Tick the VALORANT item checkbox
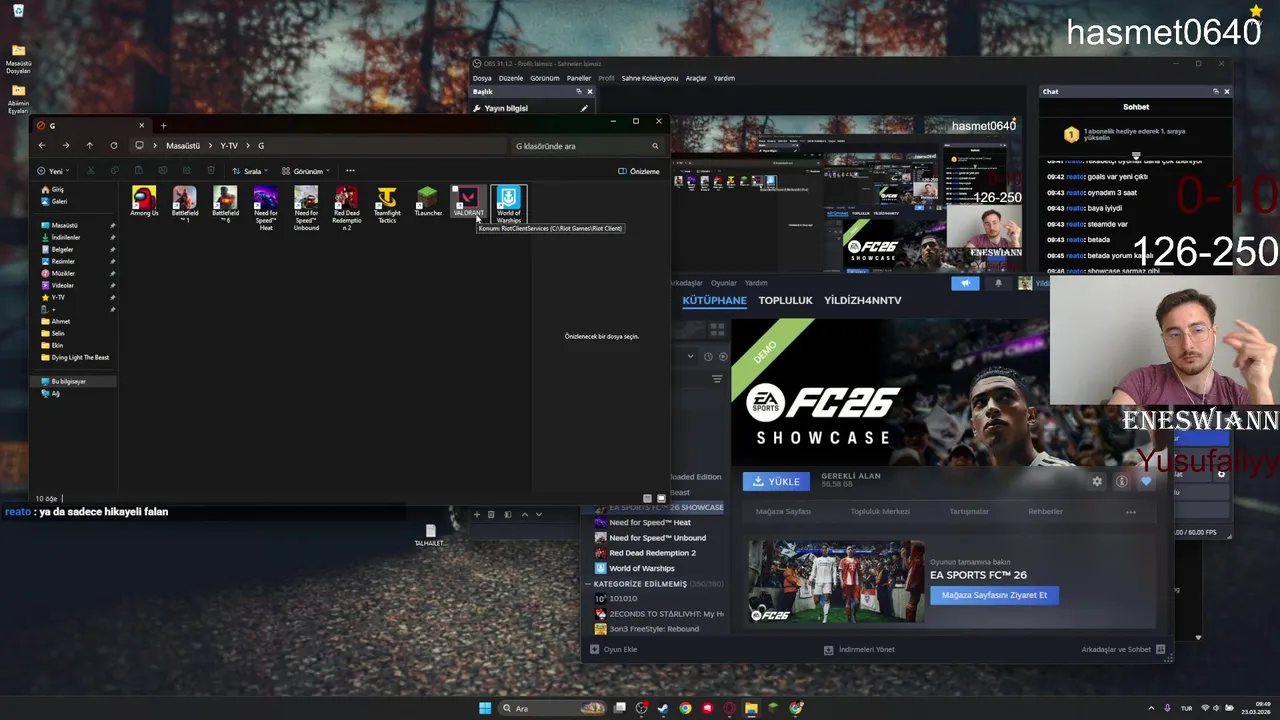This screenshot has width=1280, height=720. click(455, 190)
